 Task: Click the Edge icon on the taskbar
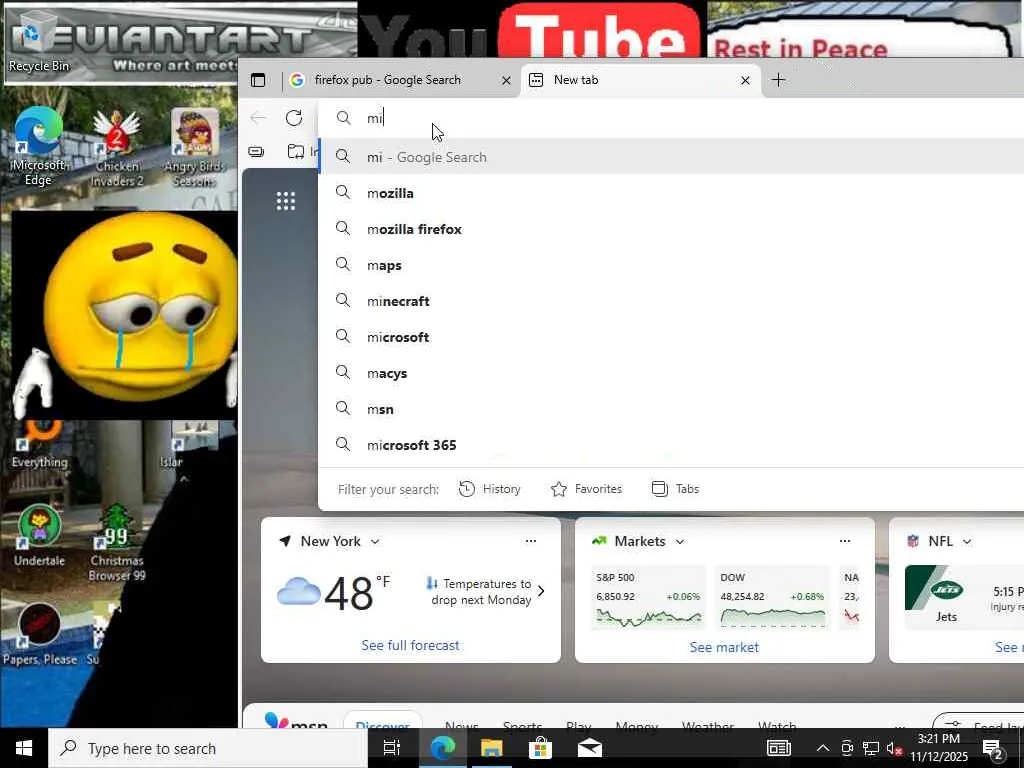point(442,748)
